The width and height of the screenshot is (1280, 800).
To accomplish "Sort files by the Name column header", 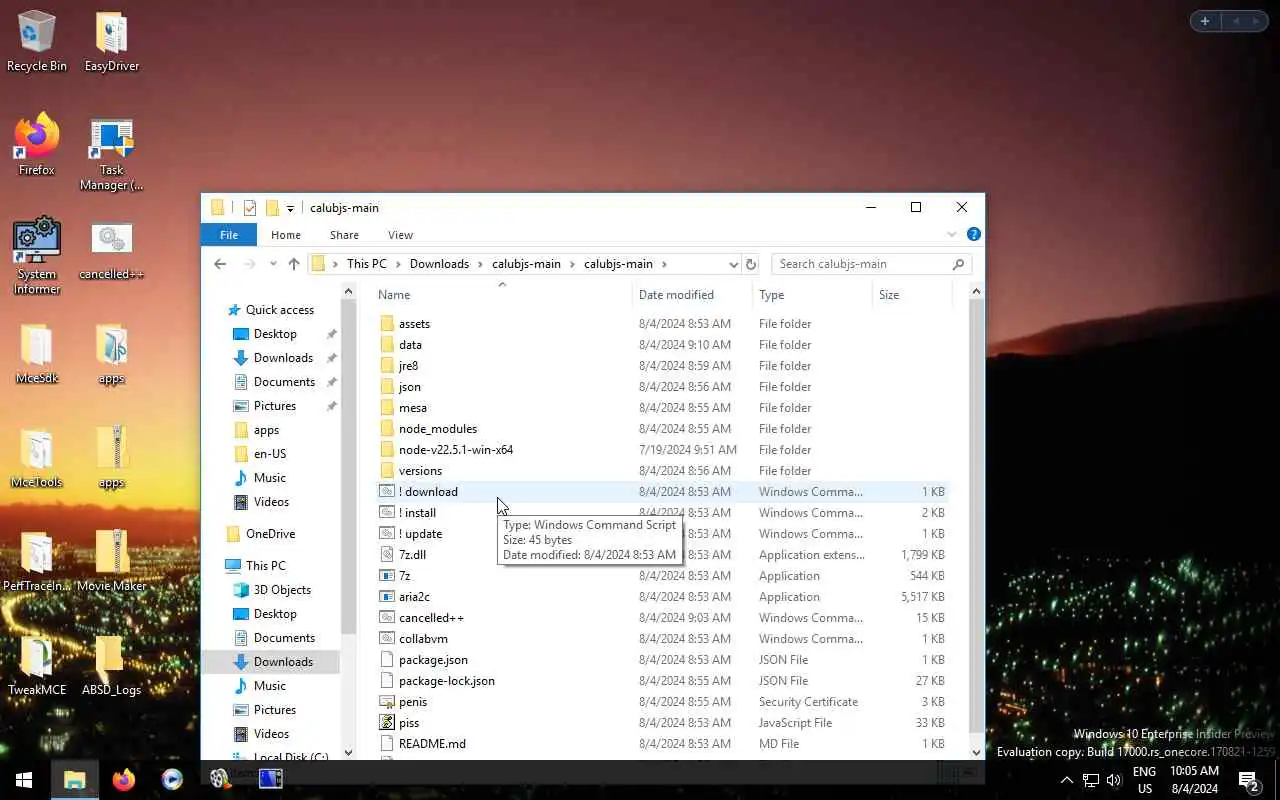I will pos(502,295).
